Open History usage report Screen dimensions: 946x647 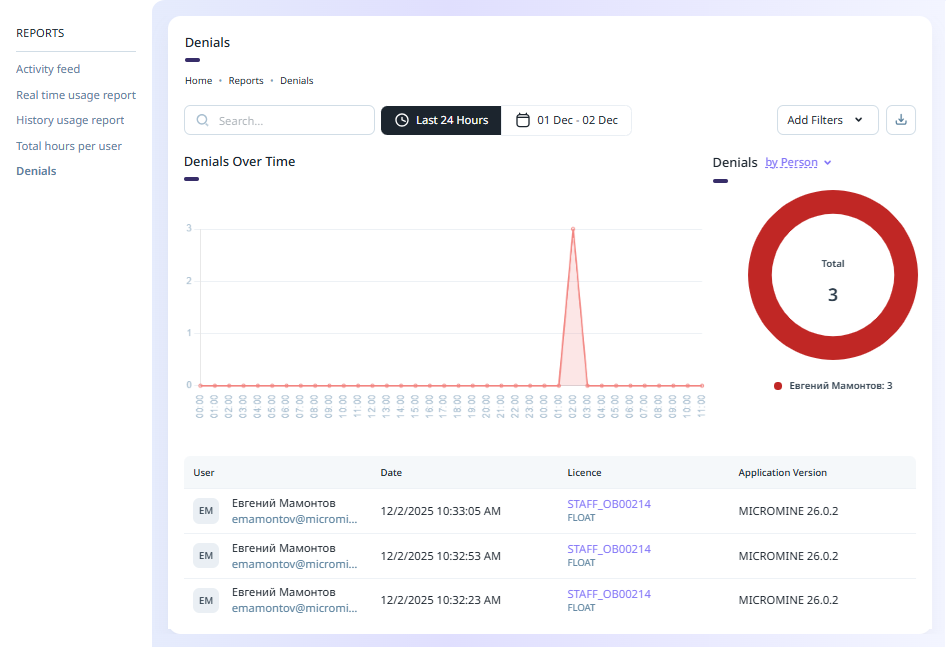pyautogui.click(x=70, y=120)
